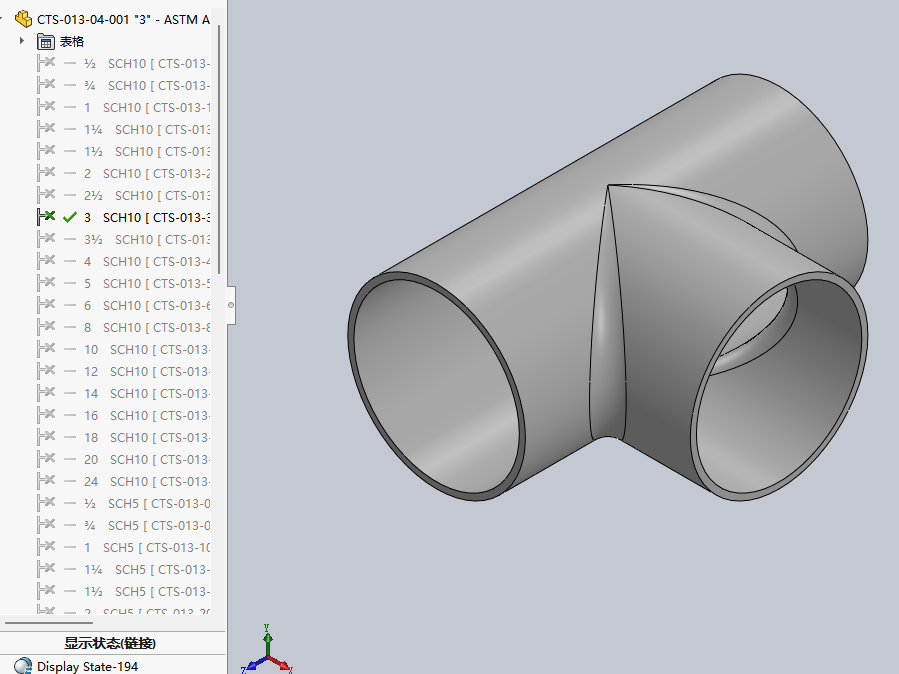Click the configuration icon beside 4 SCH10
Image resolution: width=899 pixels, height=674 pixels.
[x=46, y=261]
